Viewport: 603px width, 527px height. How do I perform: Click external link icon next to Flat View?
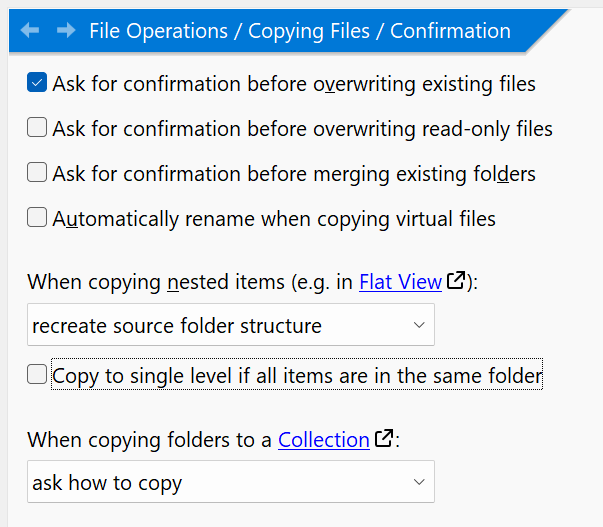tap(456, 280)
